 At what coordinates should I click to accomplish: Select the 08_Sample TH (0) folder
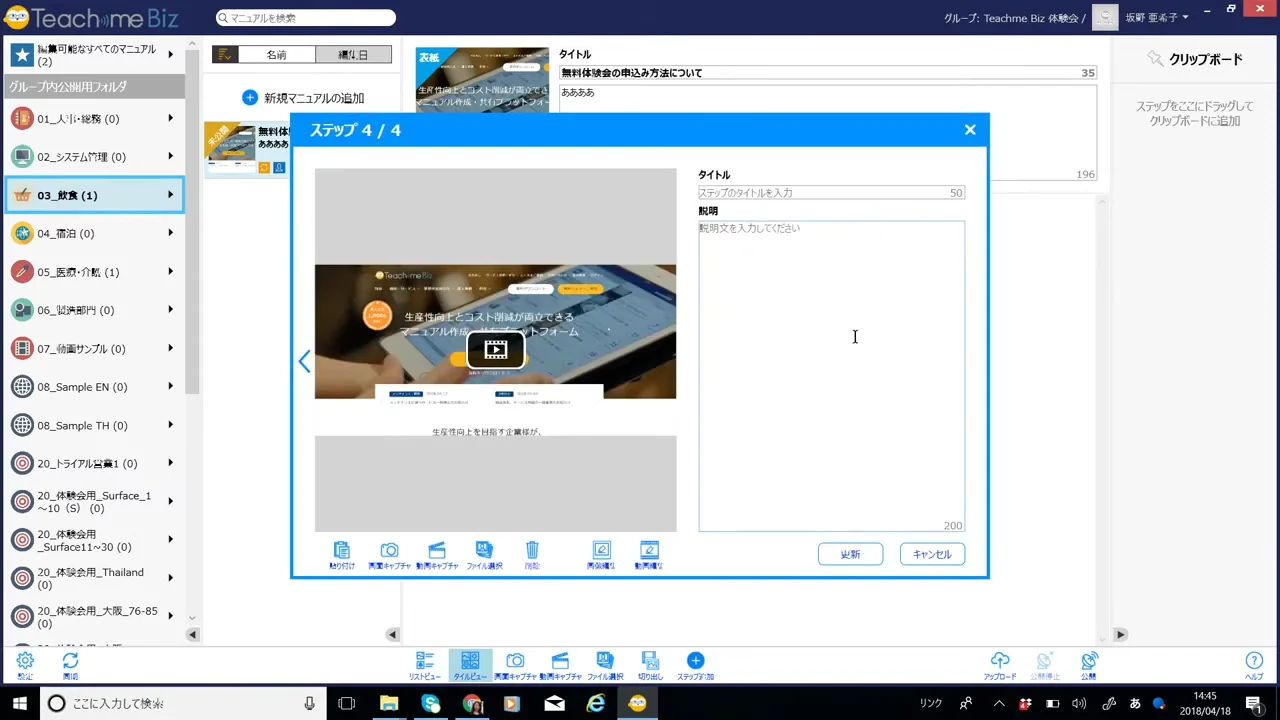tap(92, 425)
